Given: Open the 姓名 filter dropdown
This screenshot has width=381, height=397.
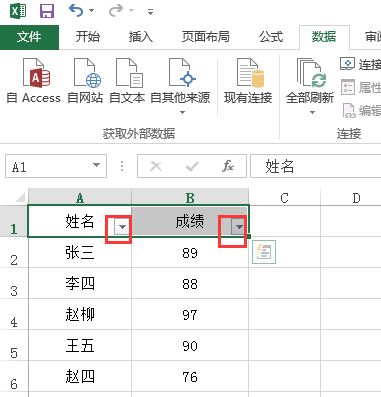Looking at the screenshot, I should (x=122, y=227).
